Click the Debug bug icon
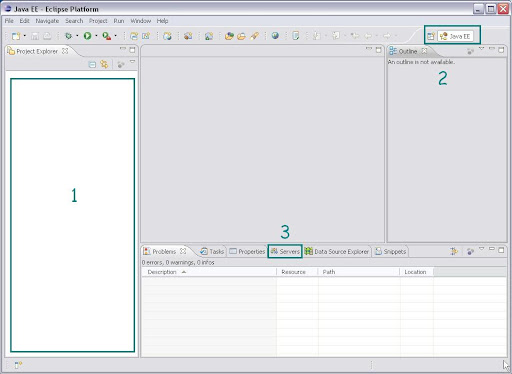Screen dimensions: 512x374 pyautogui.click(x=68, y=36)
